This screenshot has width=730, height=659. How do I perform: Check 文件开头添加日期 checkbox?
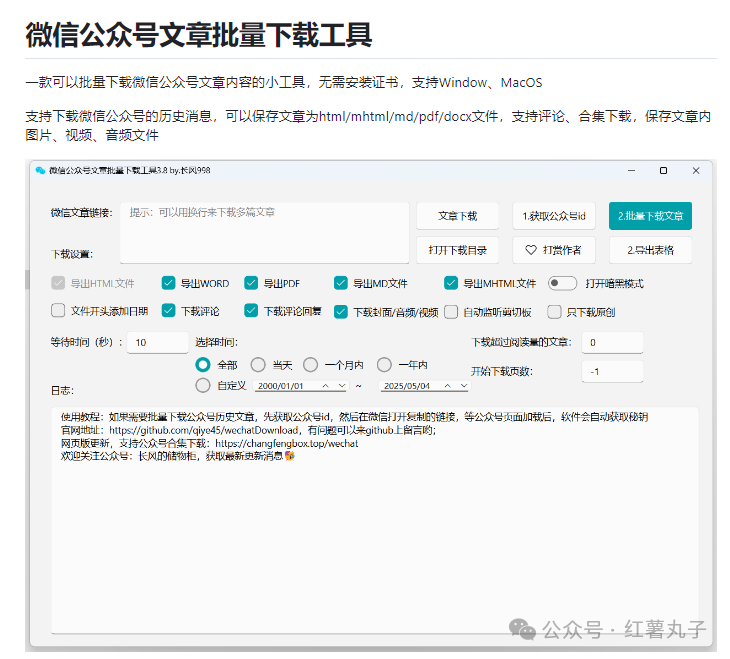click(58, 310)
